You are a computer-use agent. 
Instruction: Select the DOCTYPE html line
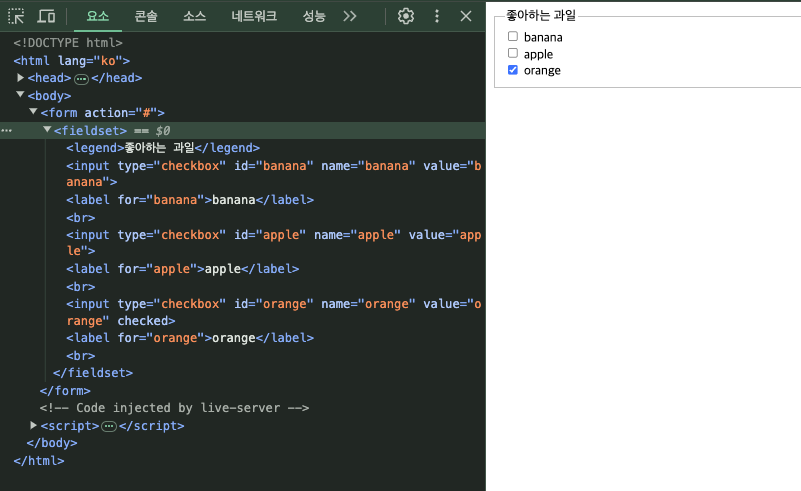(x=68, y=43)
